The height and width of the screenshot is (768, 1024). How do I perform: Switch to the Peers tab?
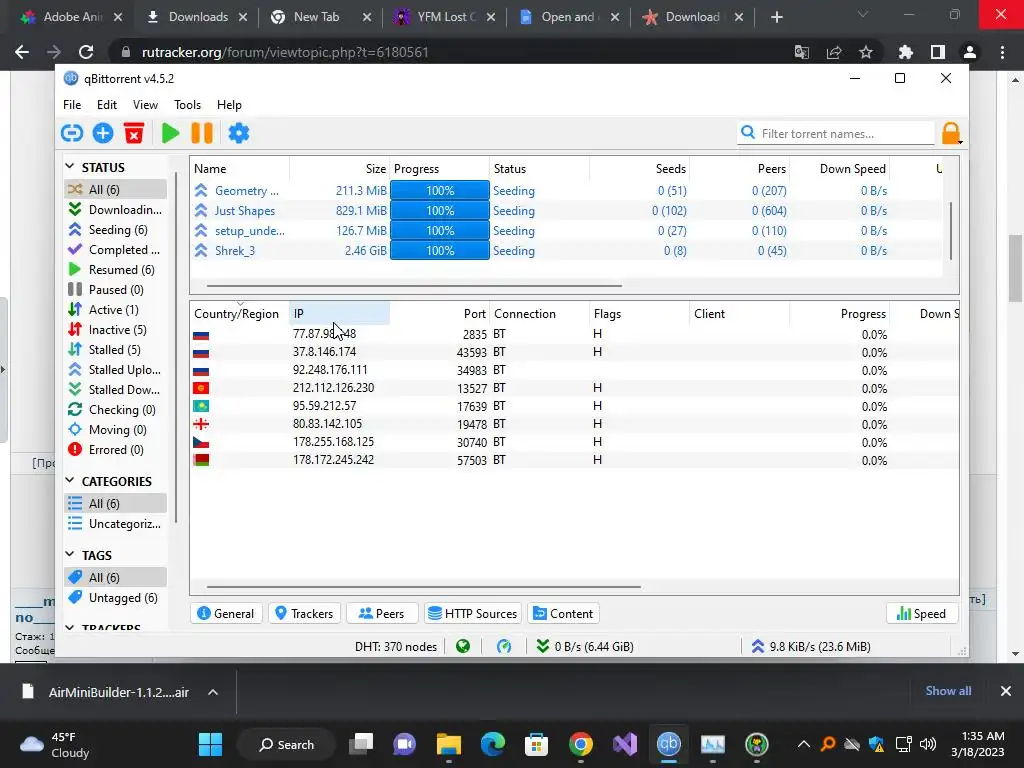pos(382,613)
